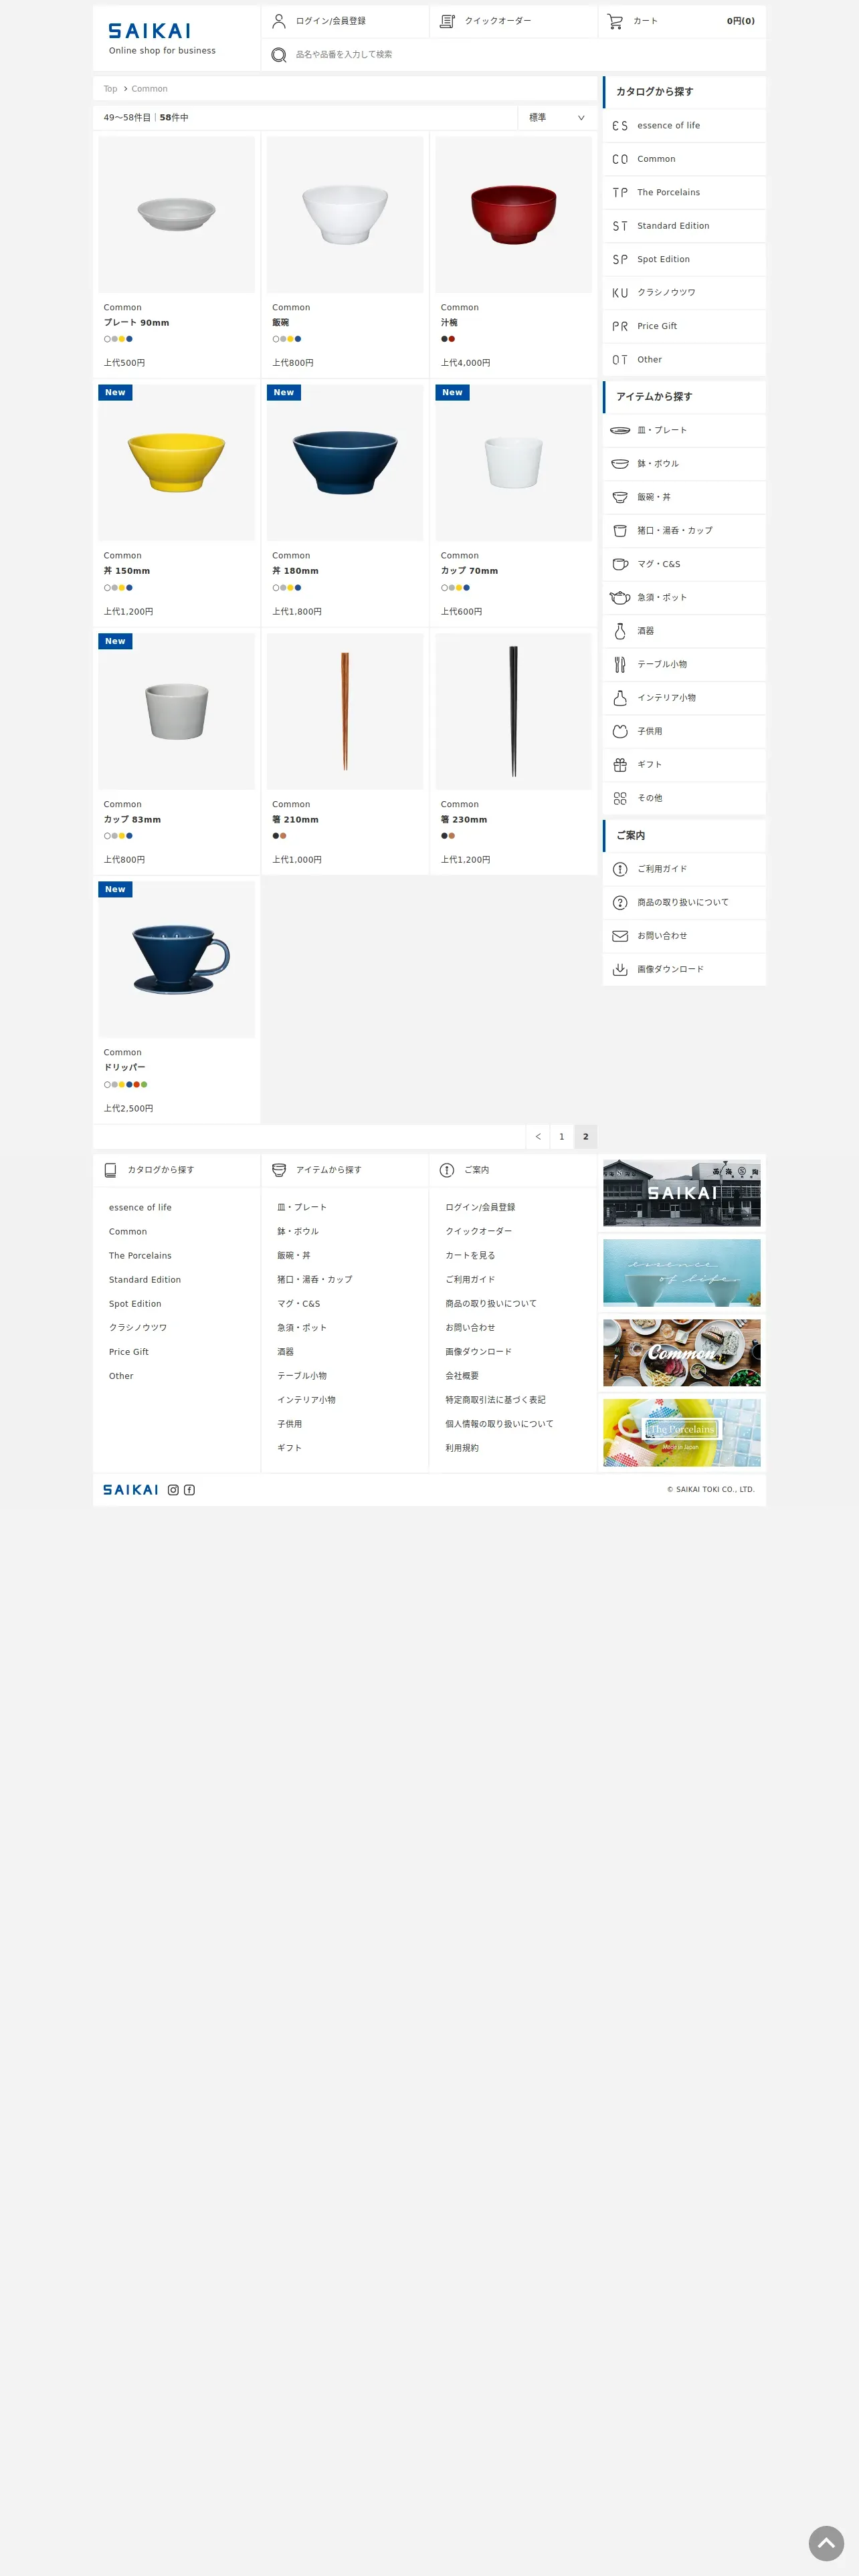Click the vase icon for インテリア小物

tap(620, 698)
